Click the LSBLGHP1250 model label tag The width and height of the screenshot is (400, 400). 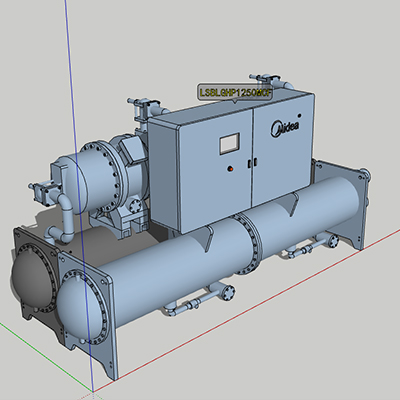point(235,93)
